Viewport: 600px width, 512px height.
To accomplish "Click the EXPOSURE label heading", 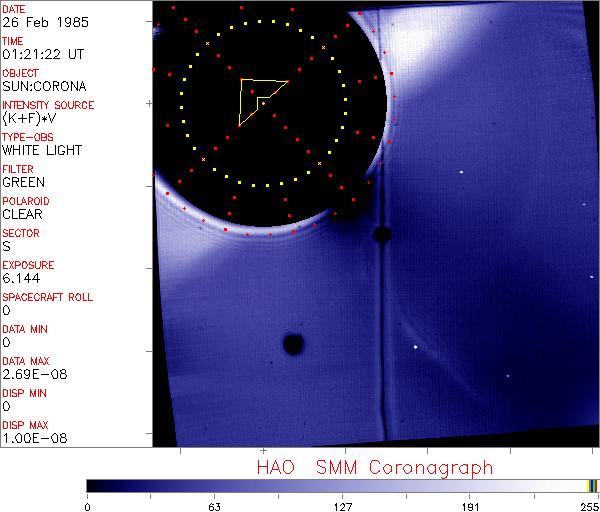I will pos(28,265).
